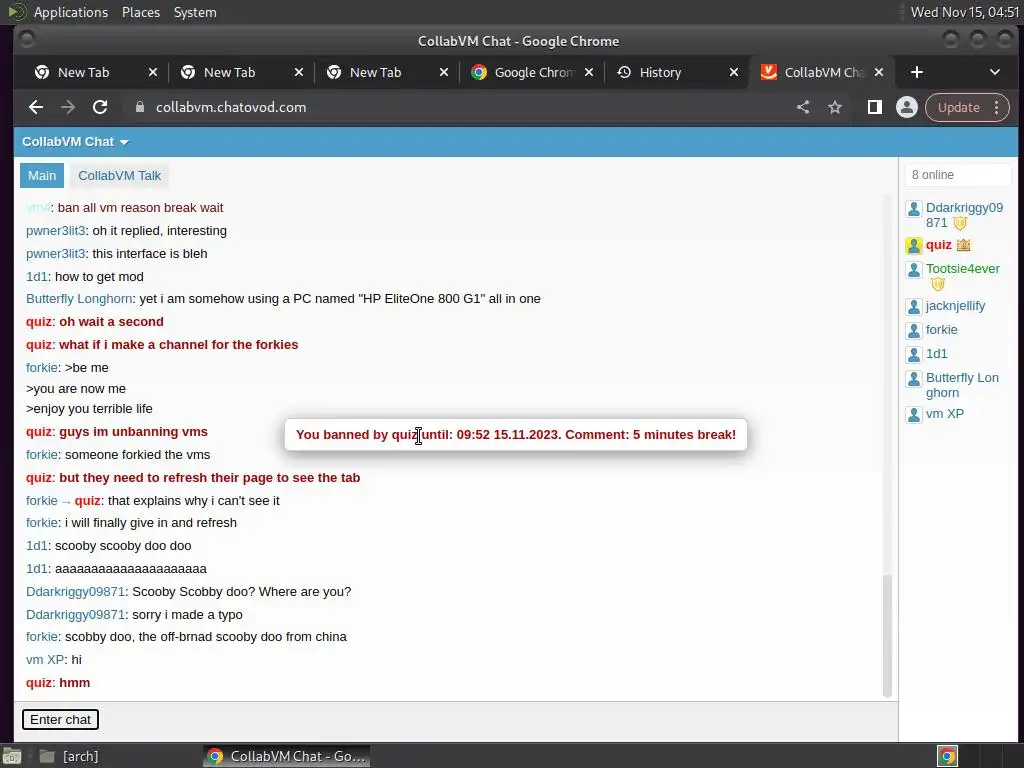The width and height of the screenshot is (1024, 768).
Task: Open Ddarkriggy09871 in the user list
Action: click(x=964, y=215)
